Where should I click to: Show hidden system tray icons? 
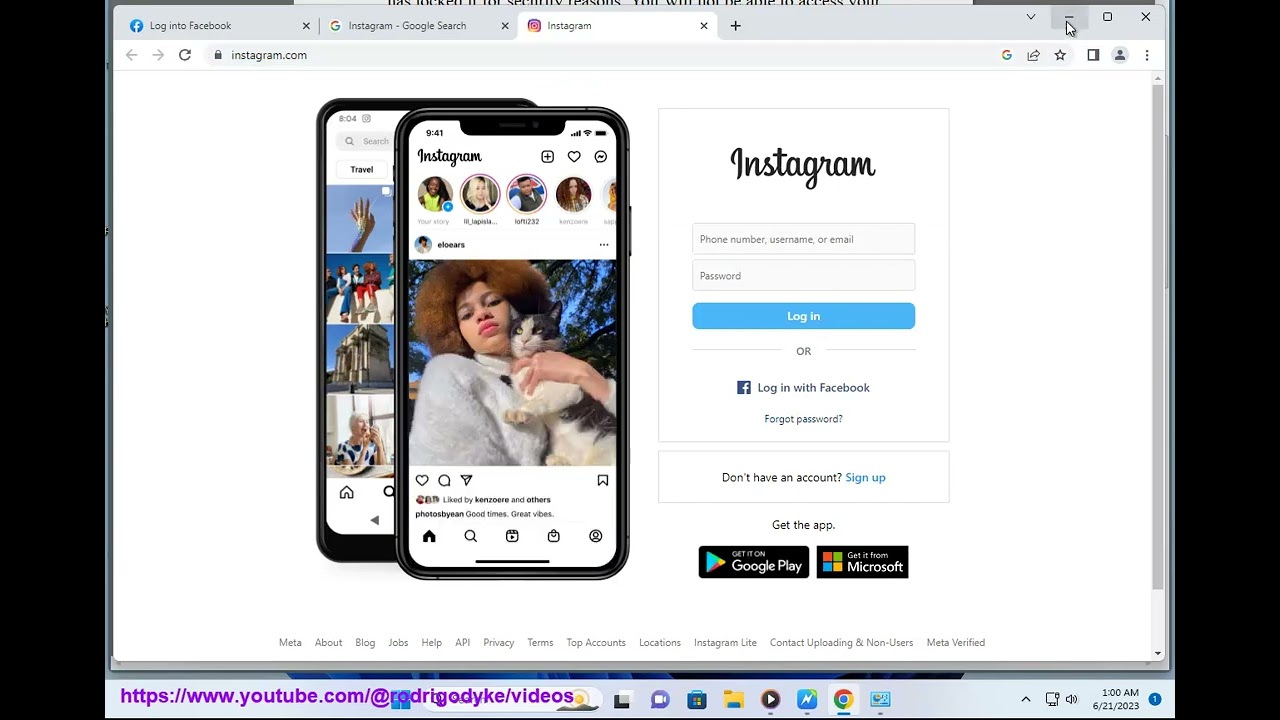coord(1025,700)
